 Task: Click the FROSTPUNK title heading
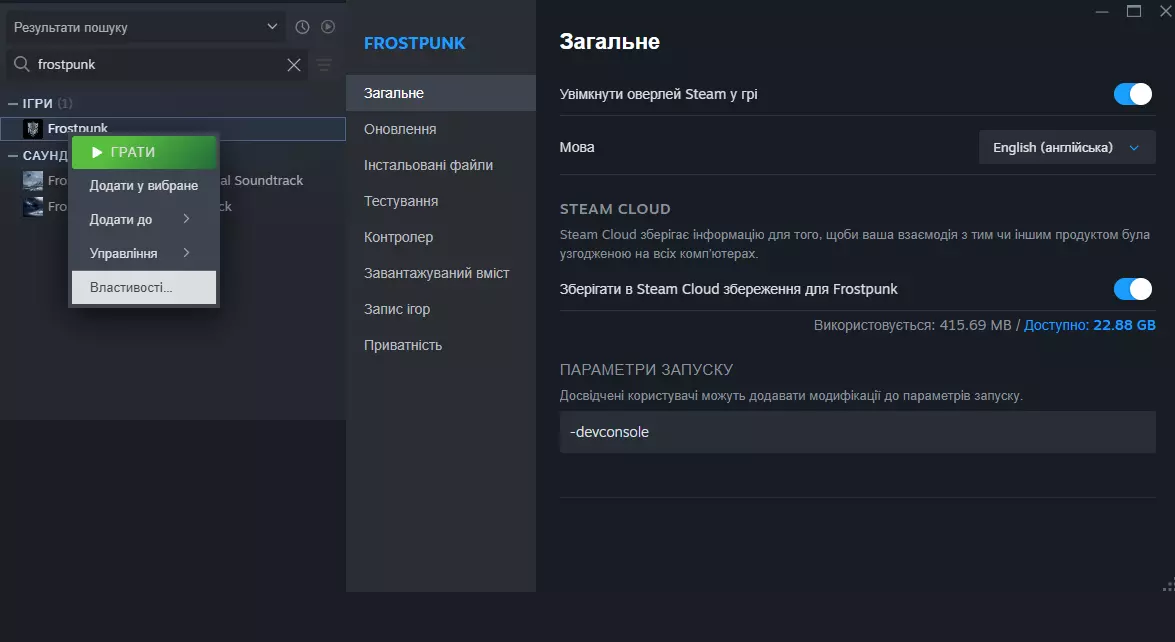point(414,43)
